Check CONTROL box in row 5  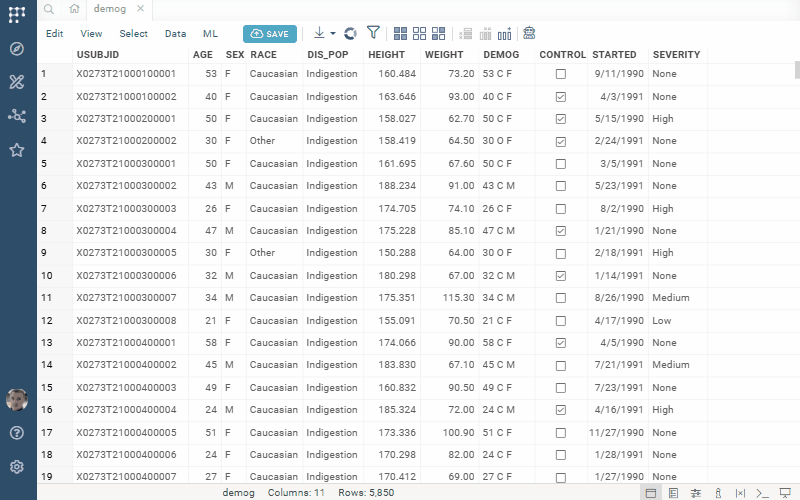click(561, 164)
